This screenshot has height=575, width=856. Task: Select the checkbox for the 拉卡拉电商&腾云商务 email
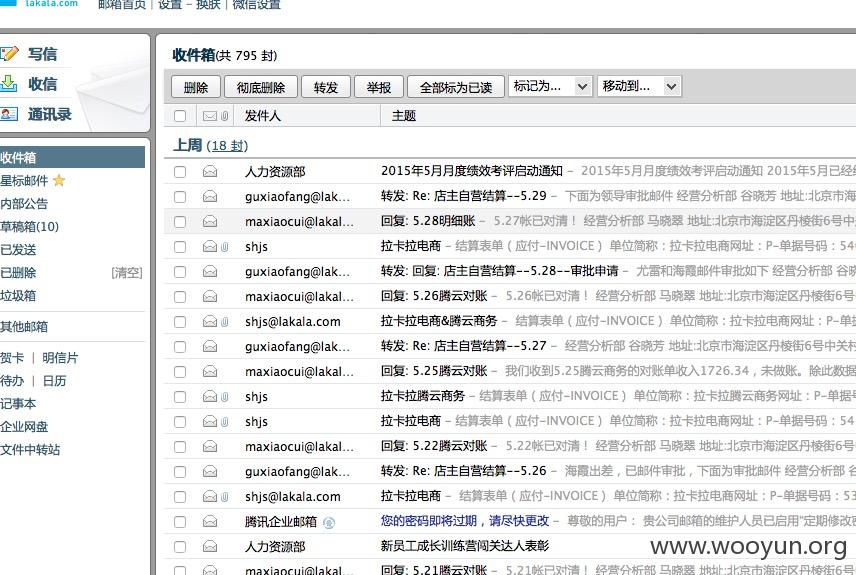pyautogui.click(x=180, y=322)
